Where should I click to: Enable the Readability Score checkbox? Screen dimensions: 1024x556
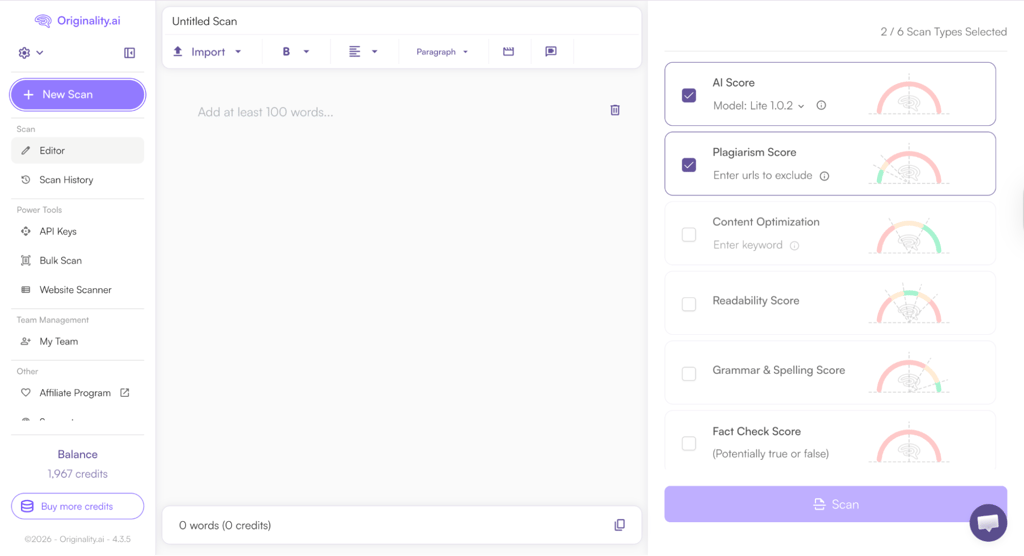(x=689, y=304)
